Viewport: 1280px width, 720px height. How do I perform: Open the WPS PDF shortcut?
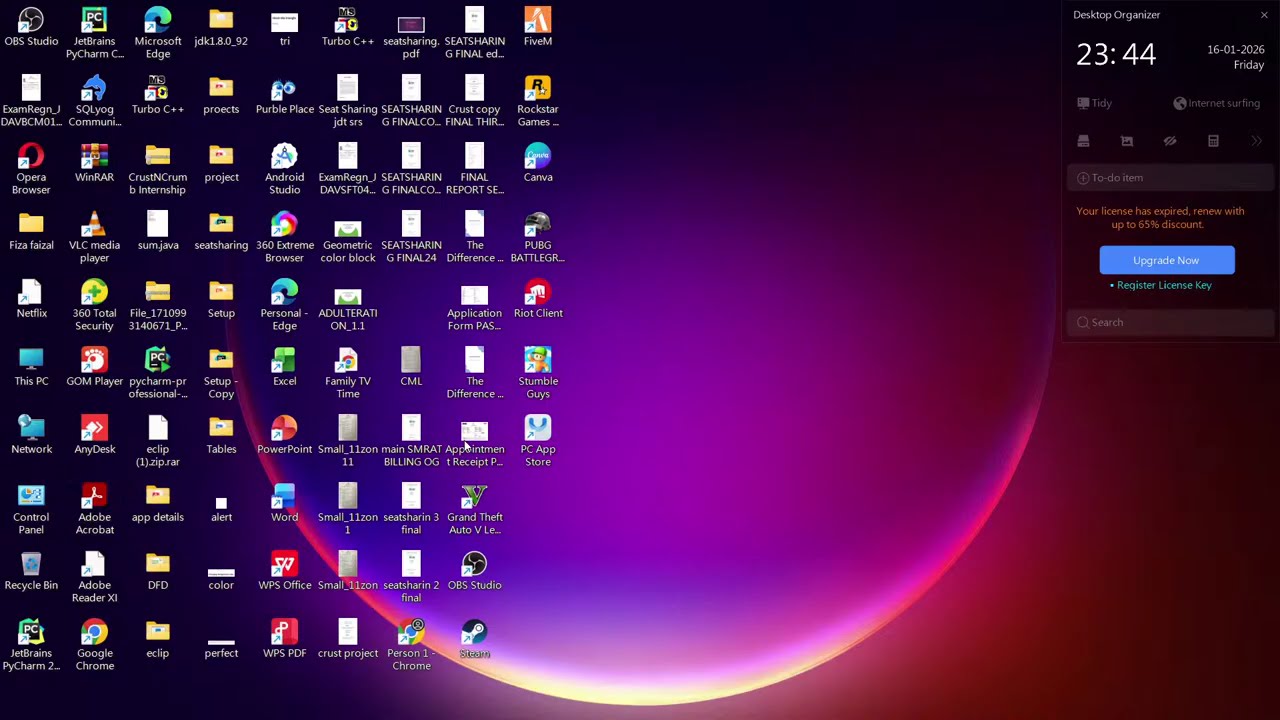pos(284,639)
